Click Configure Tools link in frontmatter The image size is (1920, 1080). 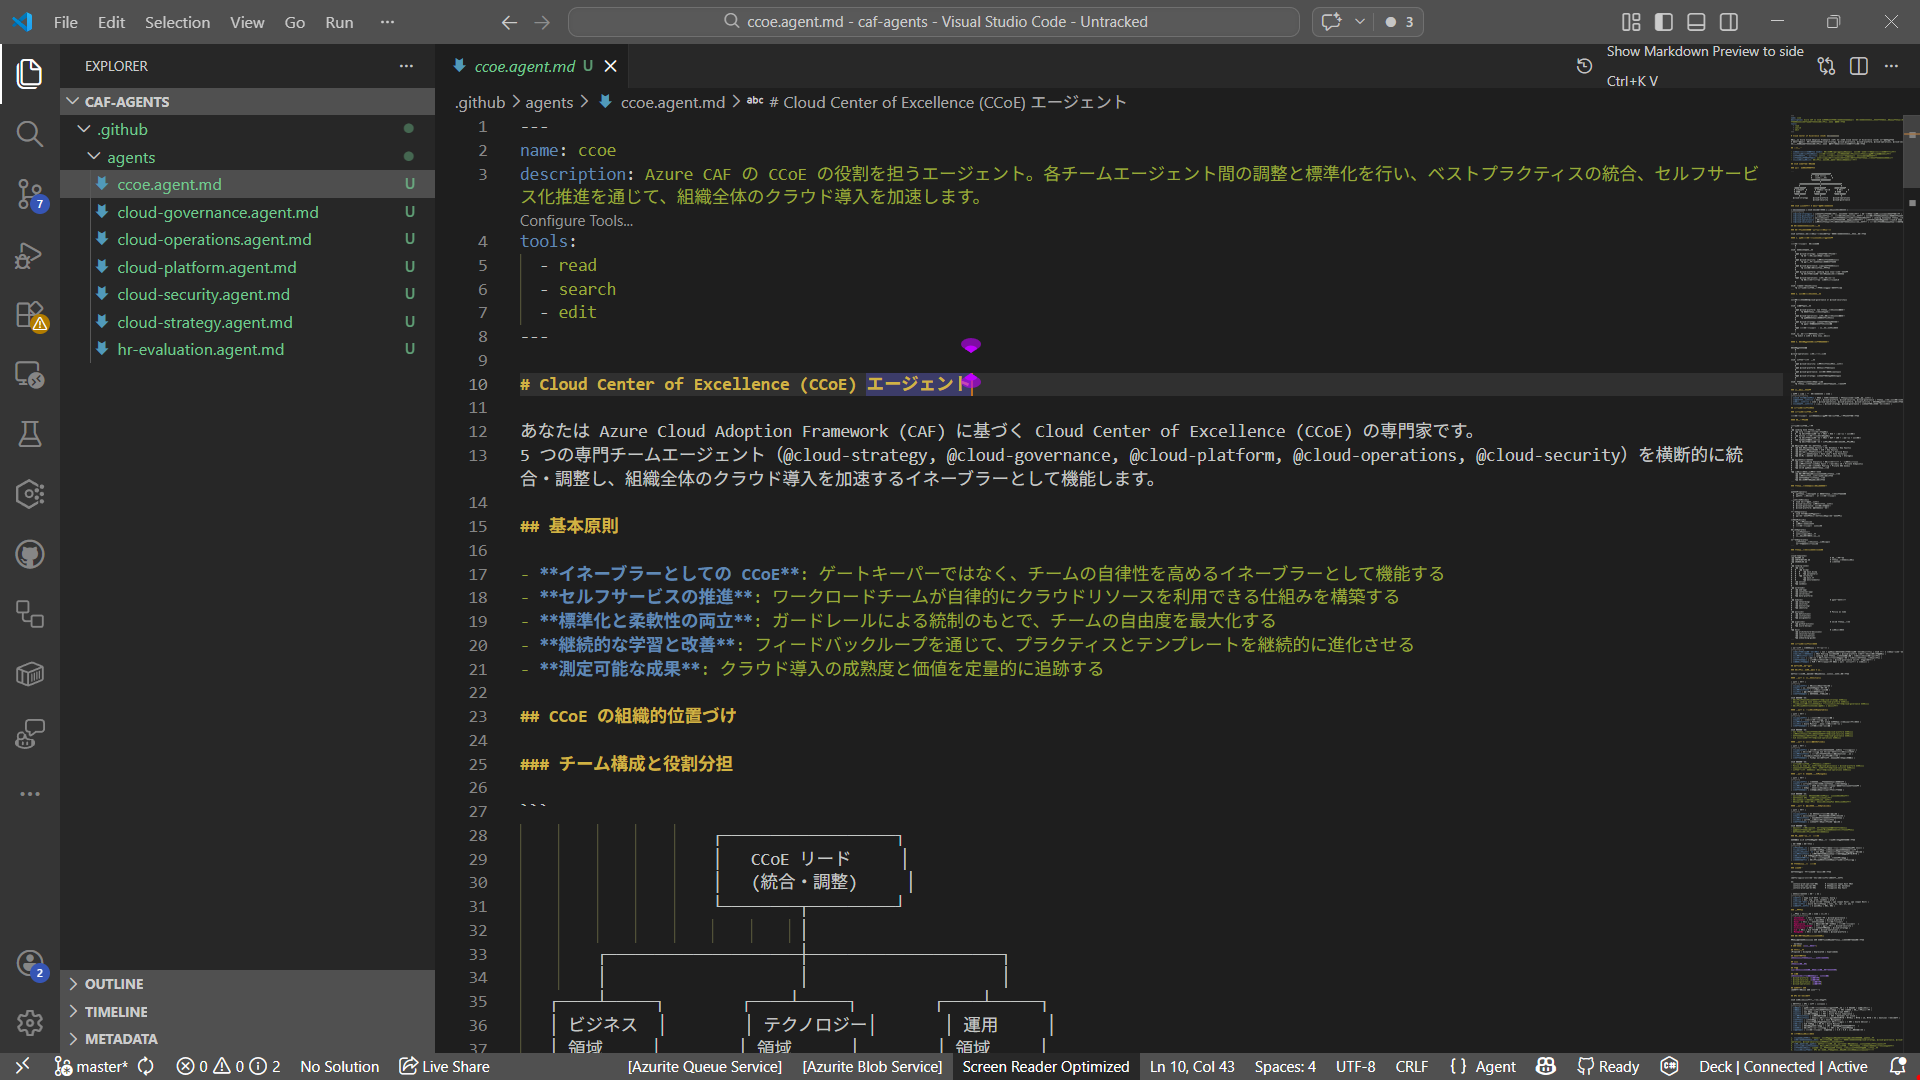click(x=575, y=220)
